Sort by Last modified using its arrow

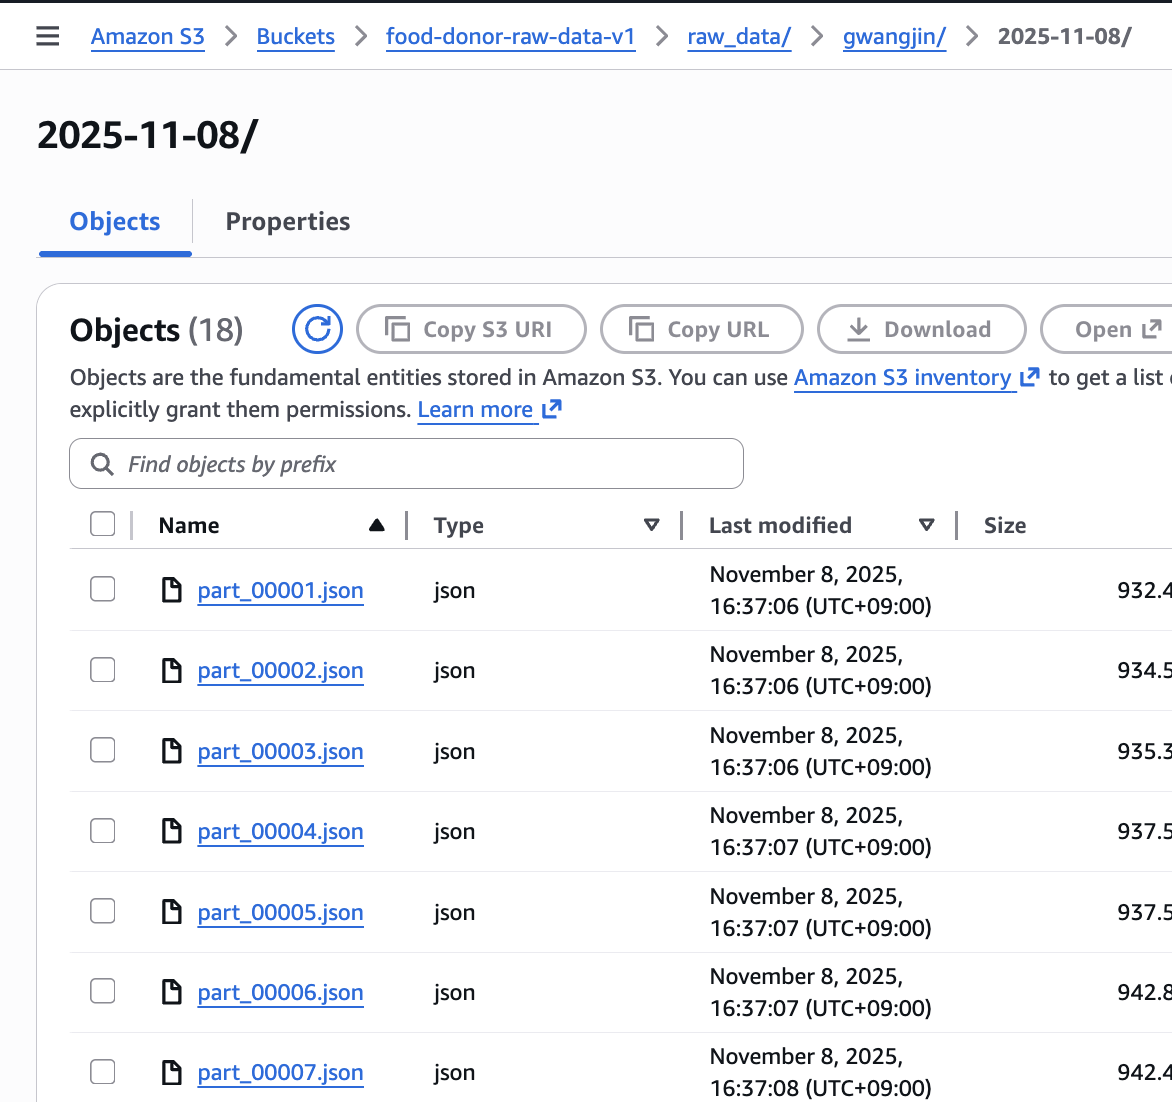(927, 526)
